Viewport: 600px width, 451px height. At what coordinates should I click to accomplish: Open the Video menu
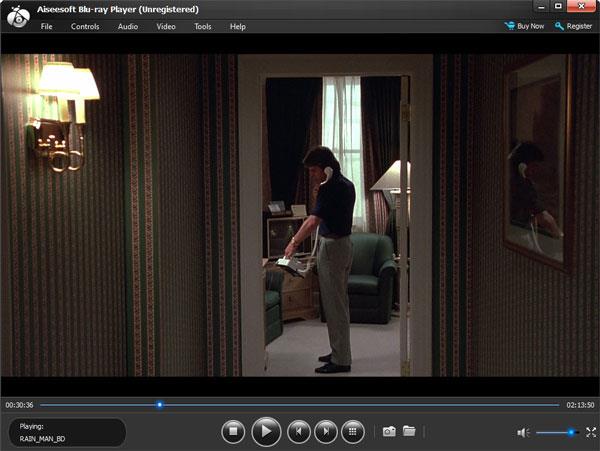(x=166, y=26)
